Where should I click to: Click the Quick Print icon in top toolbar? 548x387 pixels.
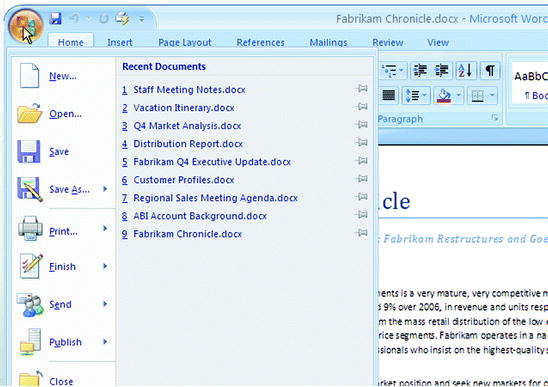122,18
